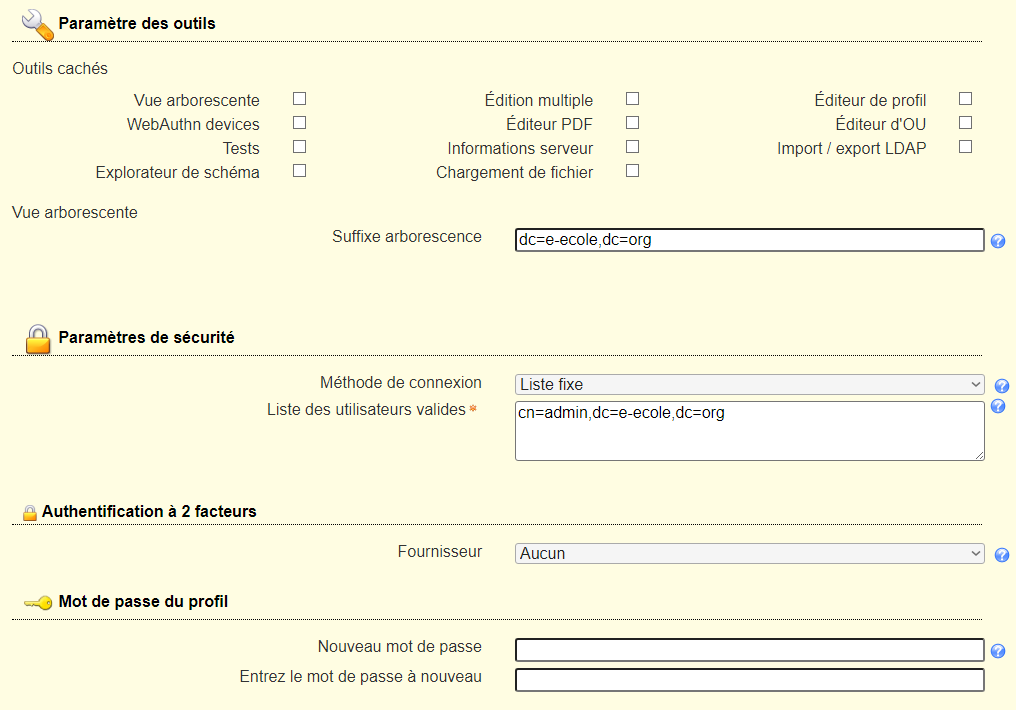Click the wrench icon of Paramètre des outils

point(37,24)
